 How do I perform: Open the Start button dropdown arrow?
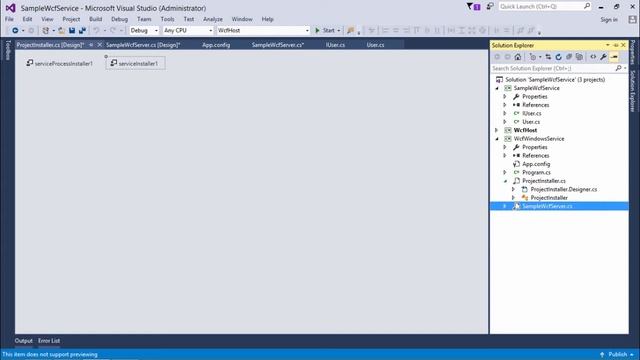tap(338, 31)
